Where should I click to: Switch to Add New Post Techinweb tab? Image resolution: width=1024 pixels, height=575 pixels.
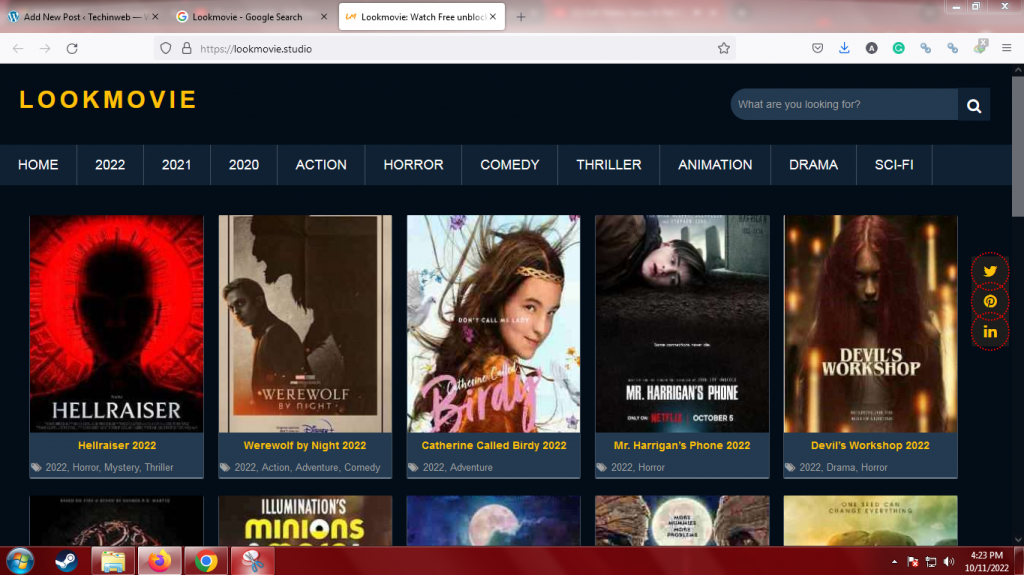click(82, 17)
